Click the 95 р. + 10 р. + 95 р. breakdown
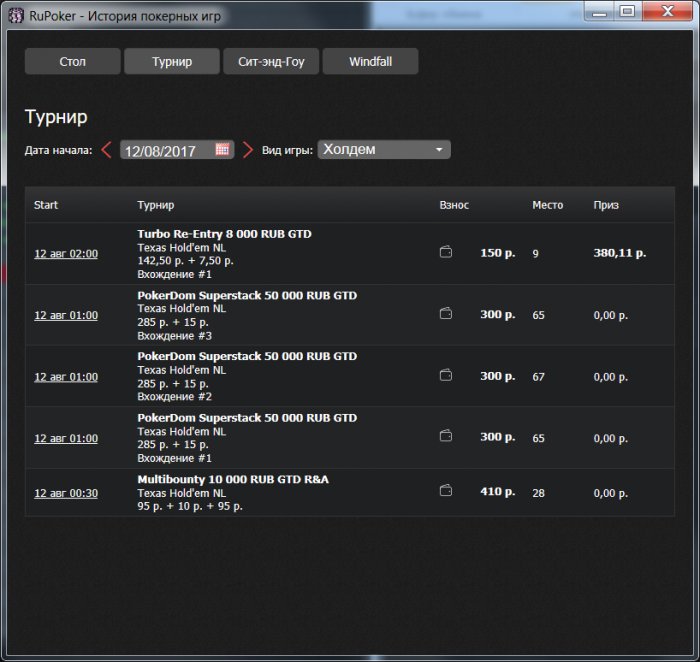700x662 pixels. [190, 506]
